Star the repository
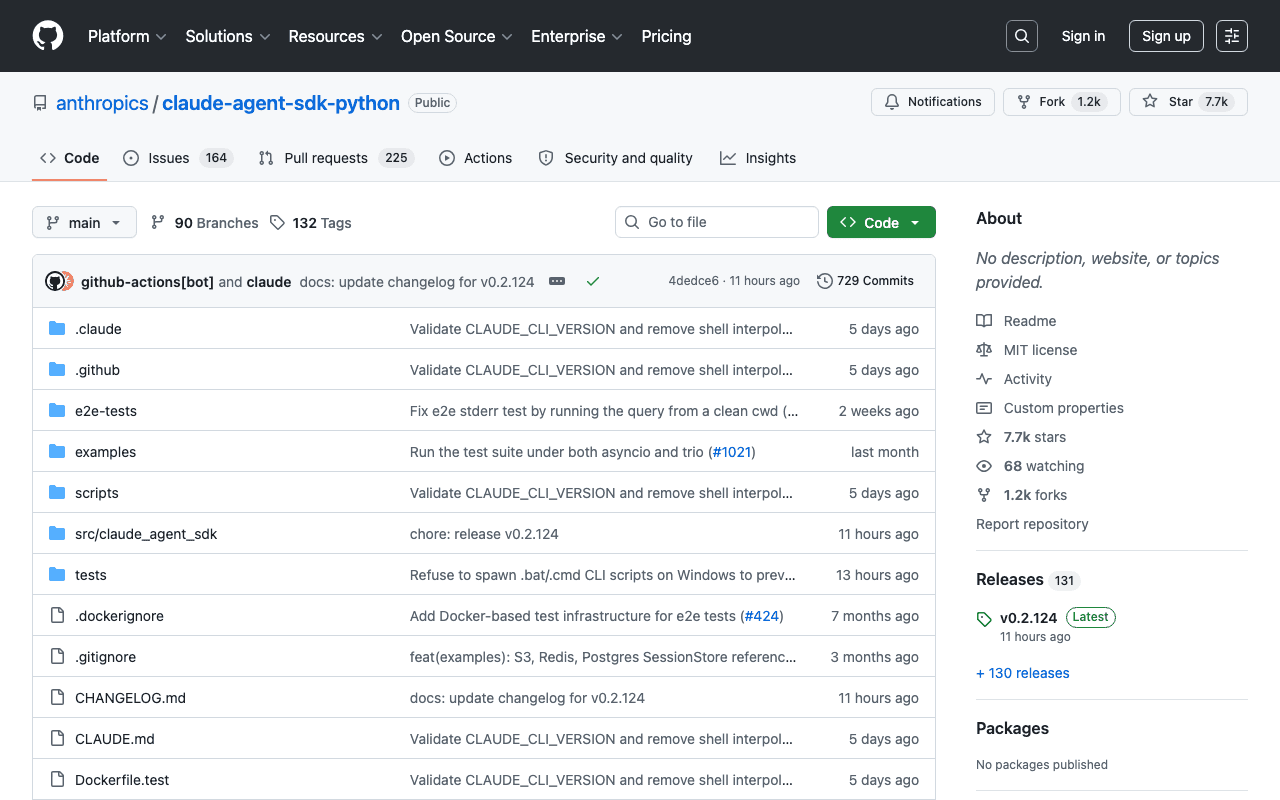The height and width of the screenshot is (800, 1280). click(x=1188, y=102)
